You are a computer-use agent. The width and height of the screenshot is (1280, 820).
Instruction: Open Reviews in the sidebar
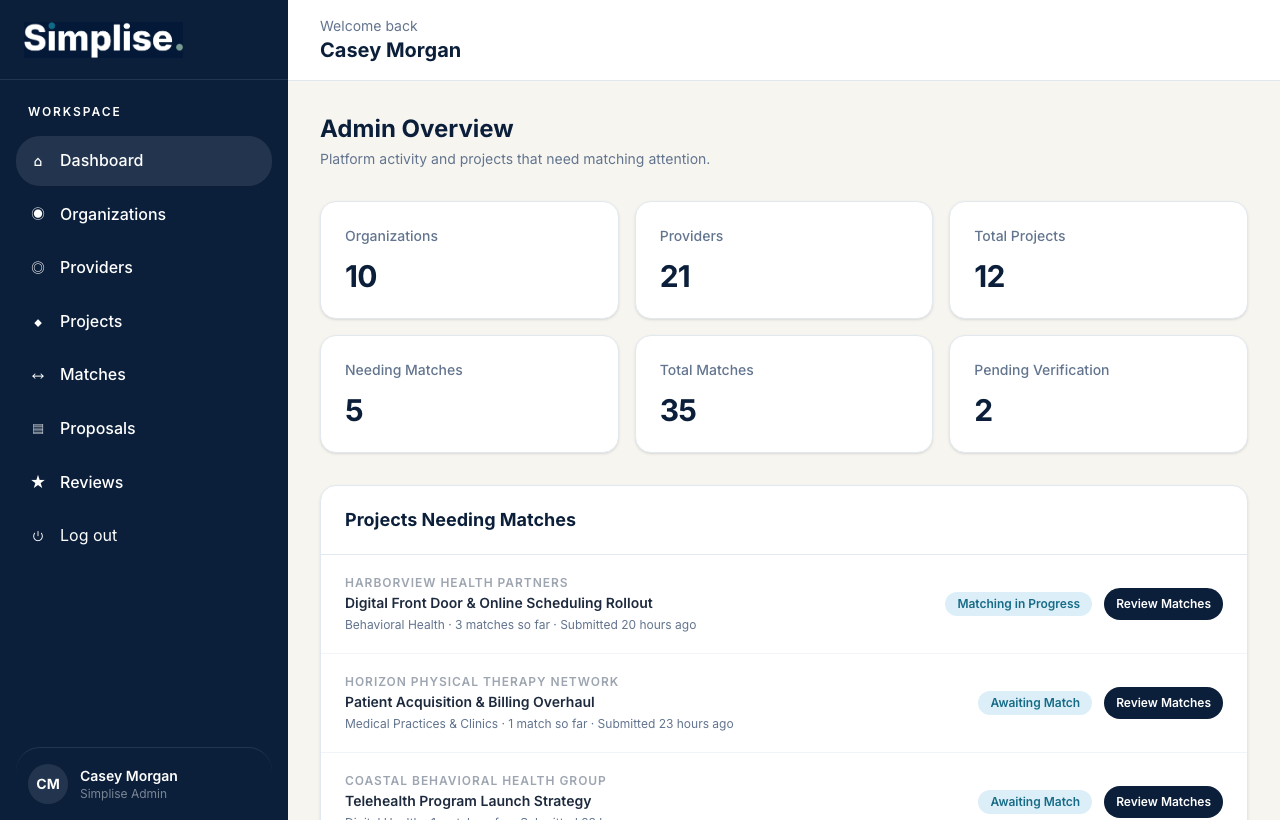click(144, 482)
